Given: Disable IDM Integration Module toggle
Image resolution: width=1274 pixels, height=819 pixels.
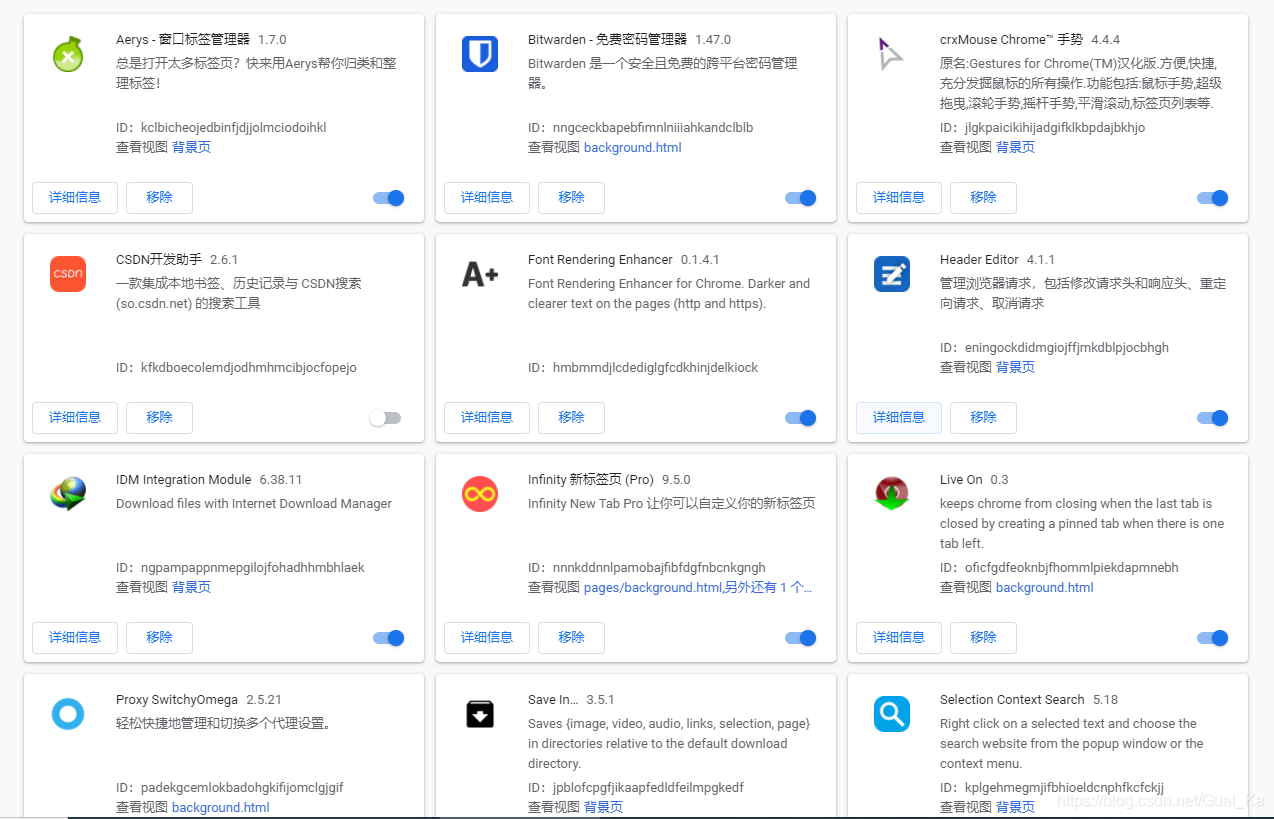Looking at the screenshot, I should tap(389, 638).
